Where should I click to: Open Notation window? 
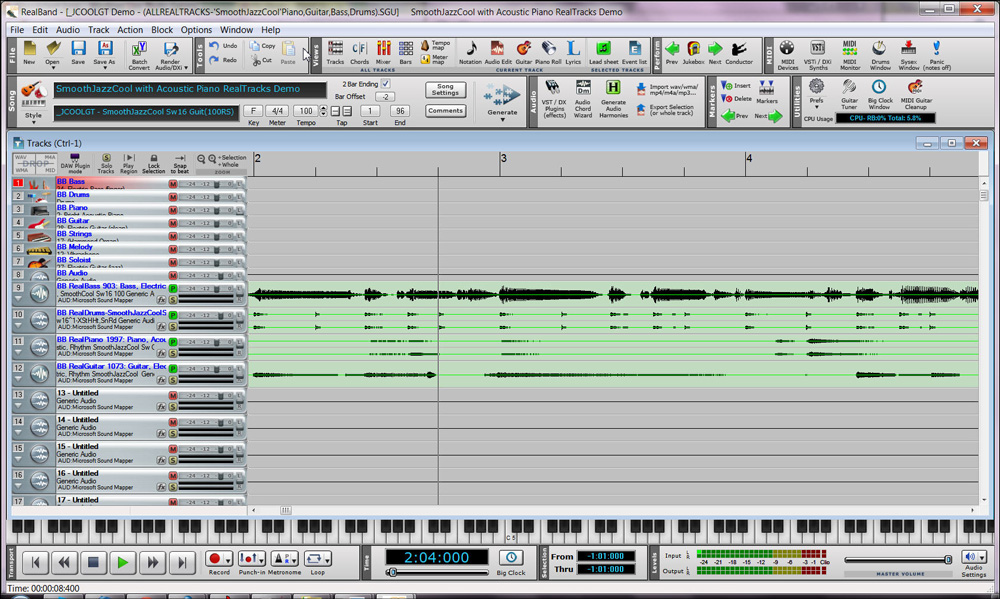coord(470,52)
